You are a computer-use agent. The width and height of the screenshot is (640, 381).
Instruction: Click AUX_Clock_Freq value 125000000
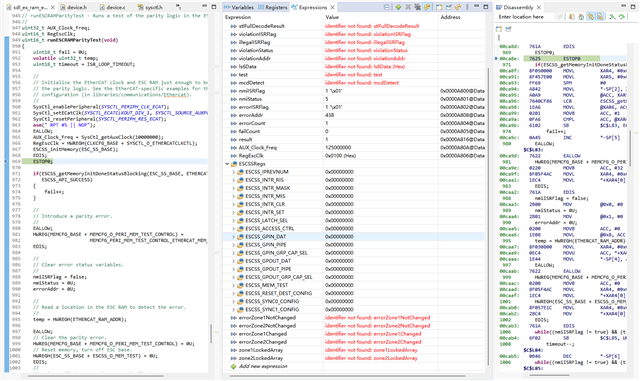click(338, 148)
